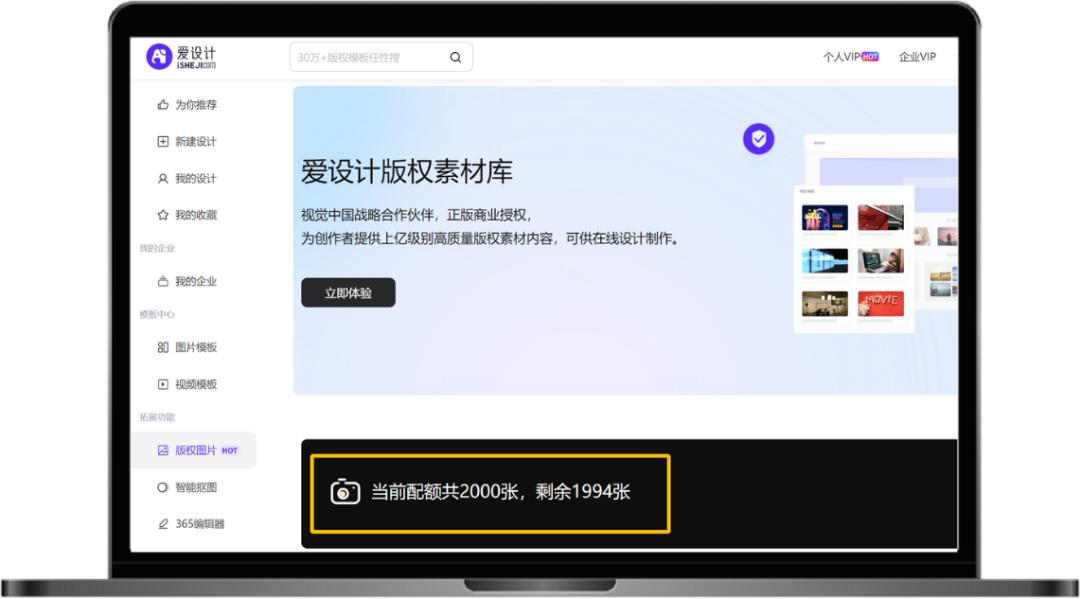This screenshot has width=1080, height=599.
Task: Click the camera icon in the quota banner
Action: coord(344,491)
